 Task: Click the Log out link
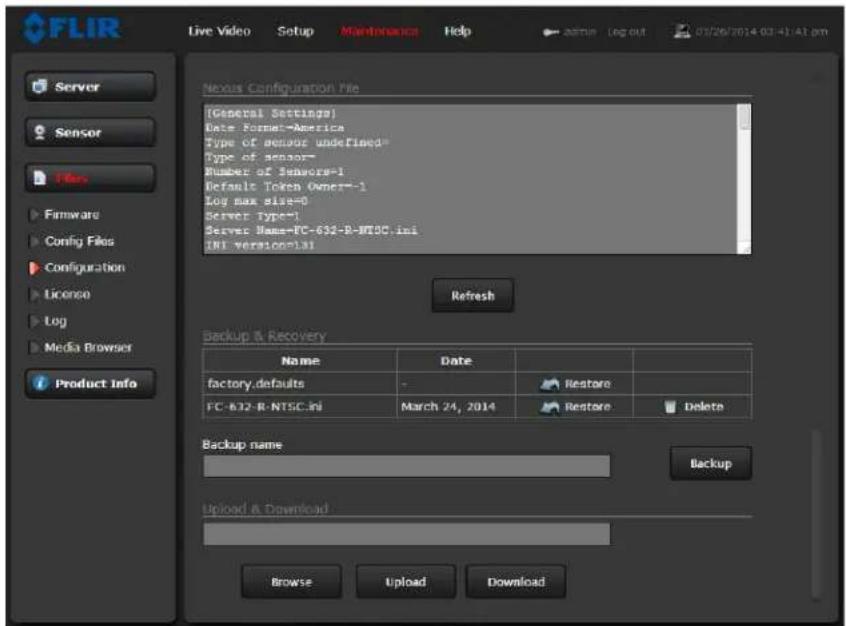tap(626, 32)
